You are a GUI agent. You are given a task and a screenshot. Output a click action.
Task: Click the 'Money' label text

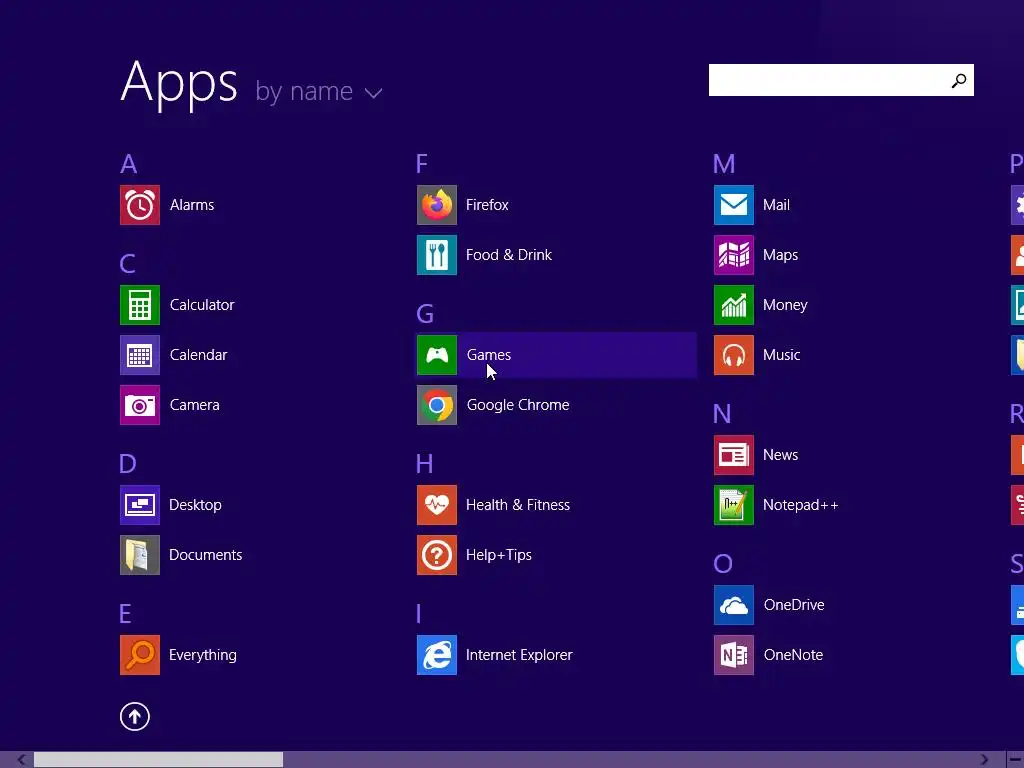pyautogui.click(x=785, y=305)
